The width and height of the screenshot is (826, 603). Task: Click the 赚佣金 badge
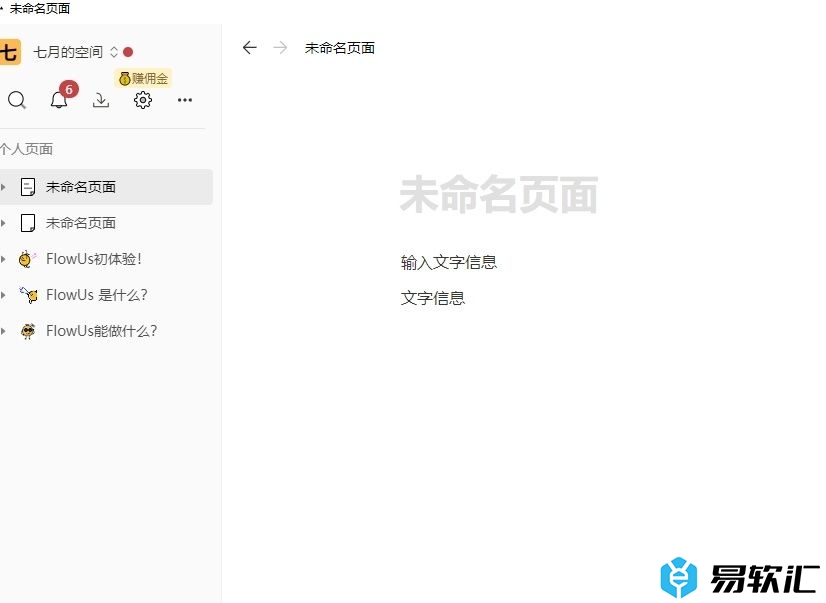point(143,78)
